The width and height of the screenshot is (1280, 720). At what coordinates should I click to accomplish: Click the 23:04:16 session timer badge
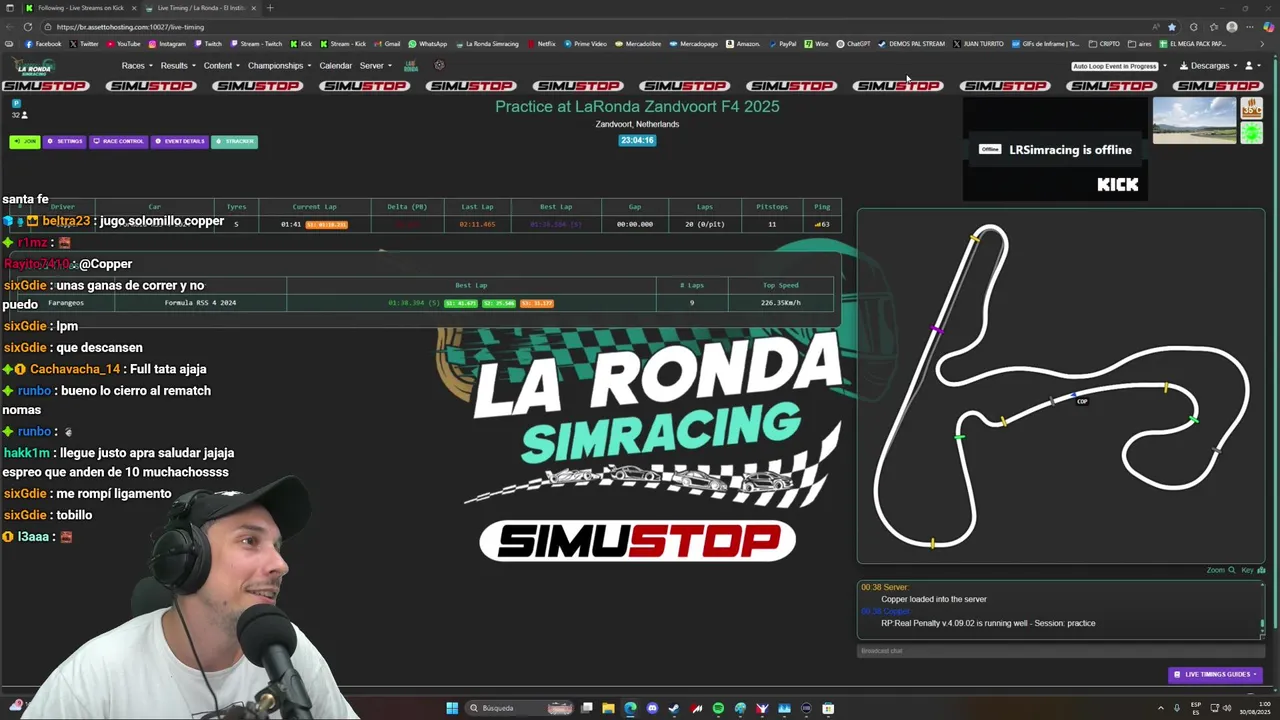point(637,140)
